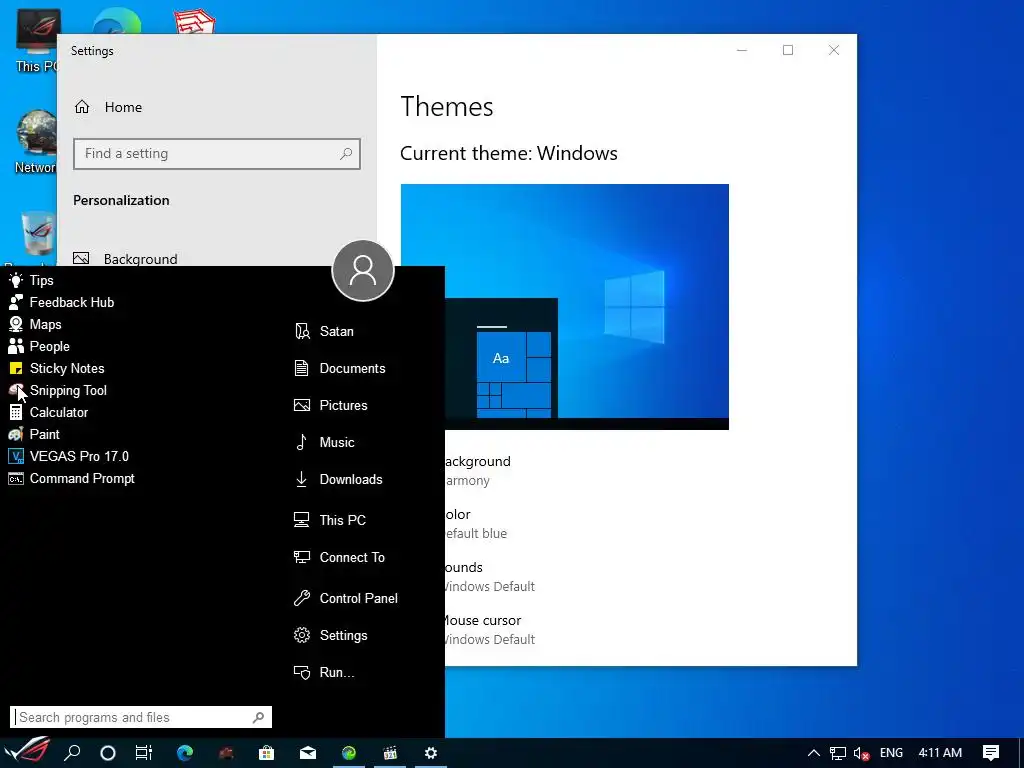Open Command Prompt from start menu
Image resolution: width=1024 pixels, height=768 pixels.
click(x=72, y=479)
